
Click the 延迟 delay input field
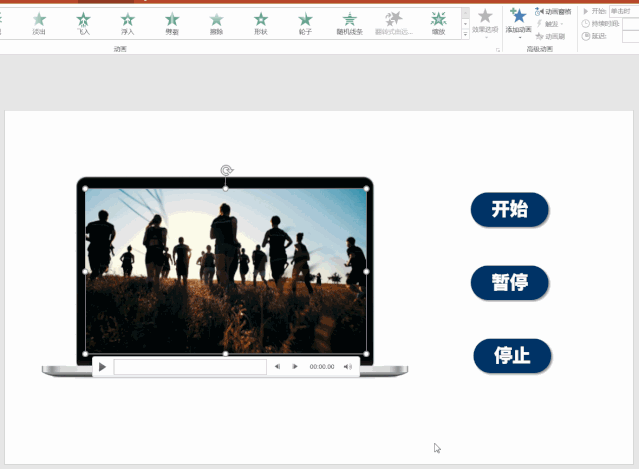(630, 36)
